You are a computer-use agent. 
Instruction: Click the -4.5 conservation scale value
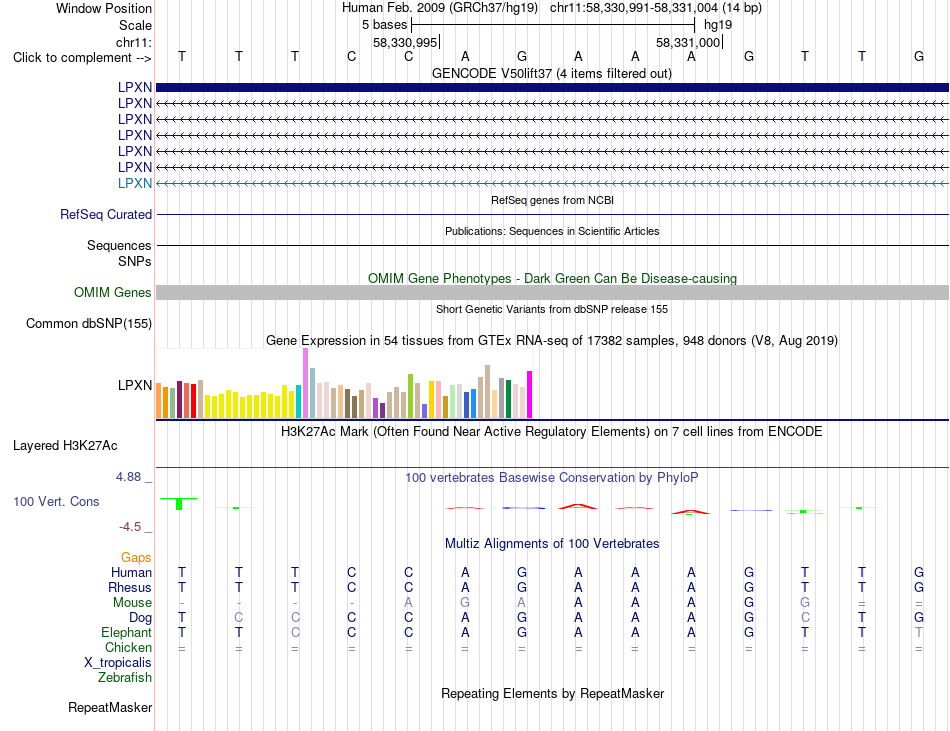click(130, 527)
